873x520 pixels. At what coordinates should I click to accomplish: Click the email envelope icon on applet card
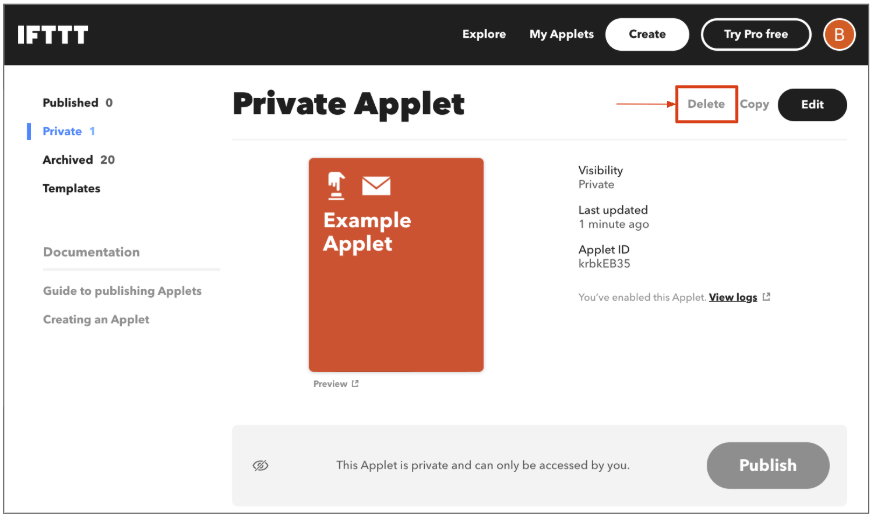(376, 185)
